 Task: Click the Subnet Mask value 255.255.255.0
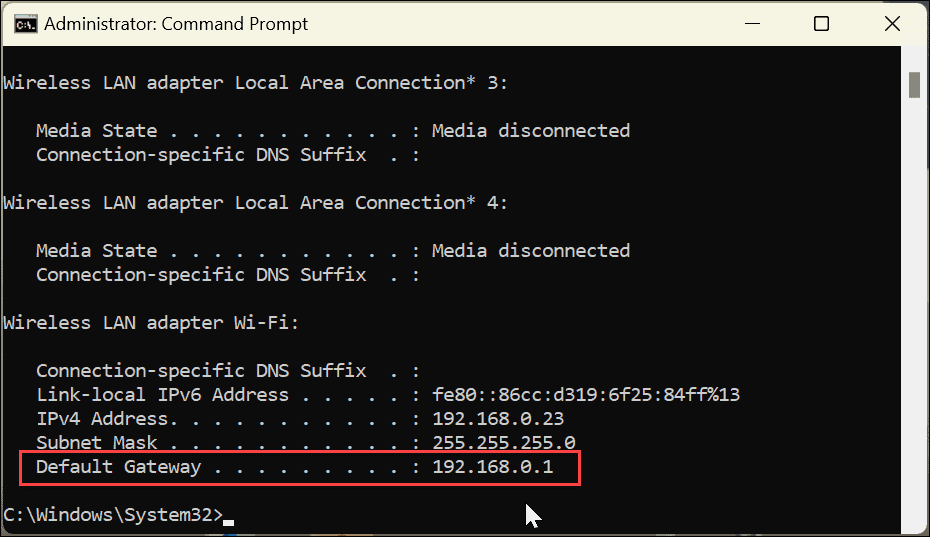[x=503, y=443]
